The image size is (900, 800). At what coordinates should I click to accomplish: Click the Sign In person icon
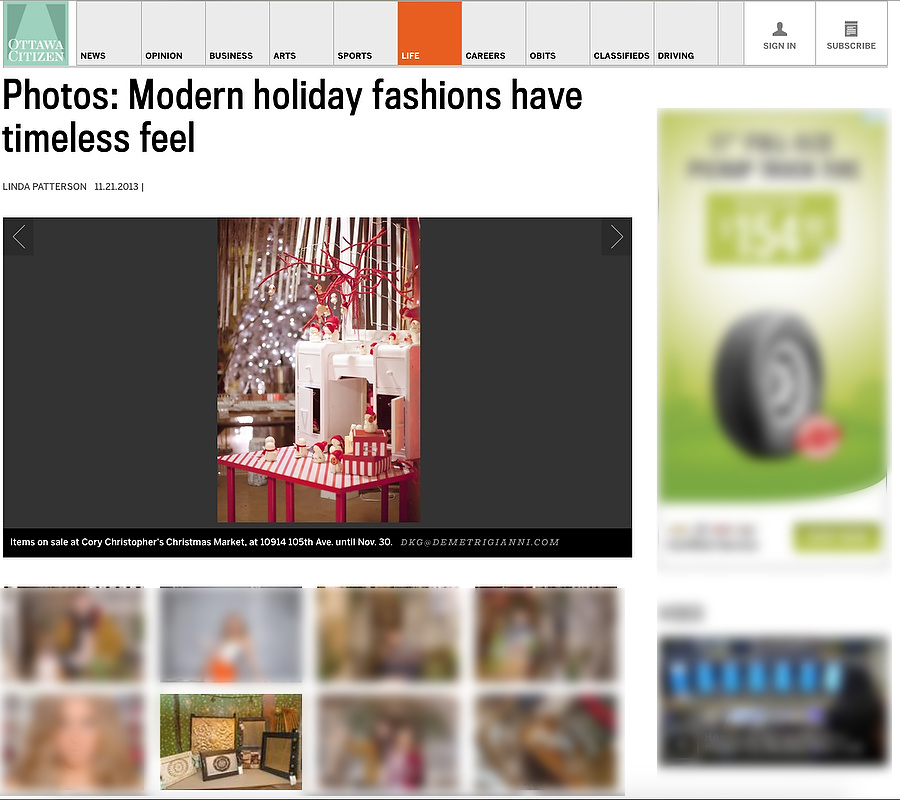[780, 29]
